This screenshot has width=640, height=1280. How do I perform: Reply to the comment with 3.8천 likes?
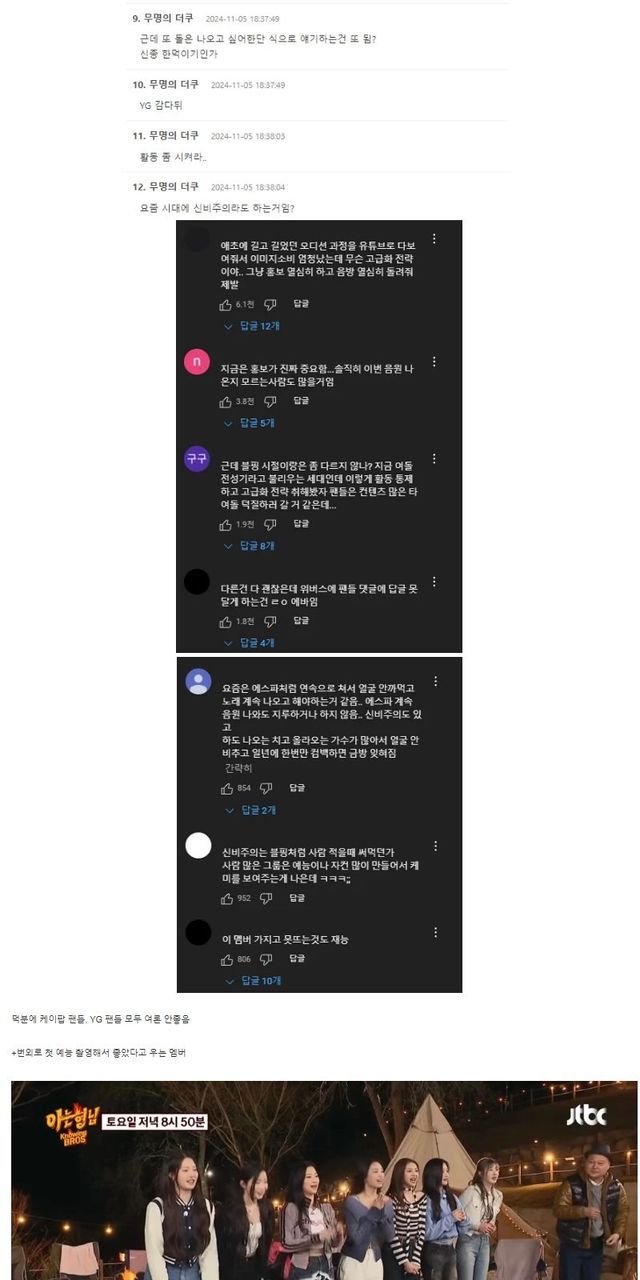click(x=301, y=401)
